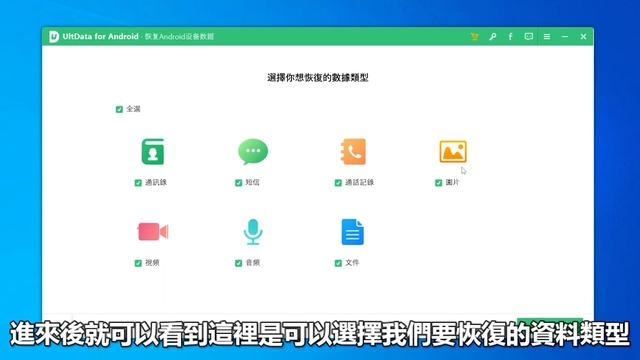640x360 pixels.
Task: Open the Facebook icon in title bar
Action: [x=510, y=36]
